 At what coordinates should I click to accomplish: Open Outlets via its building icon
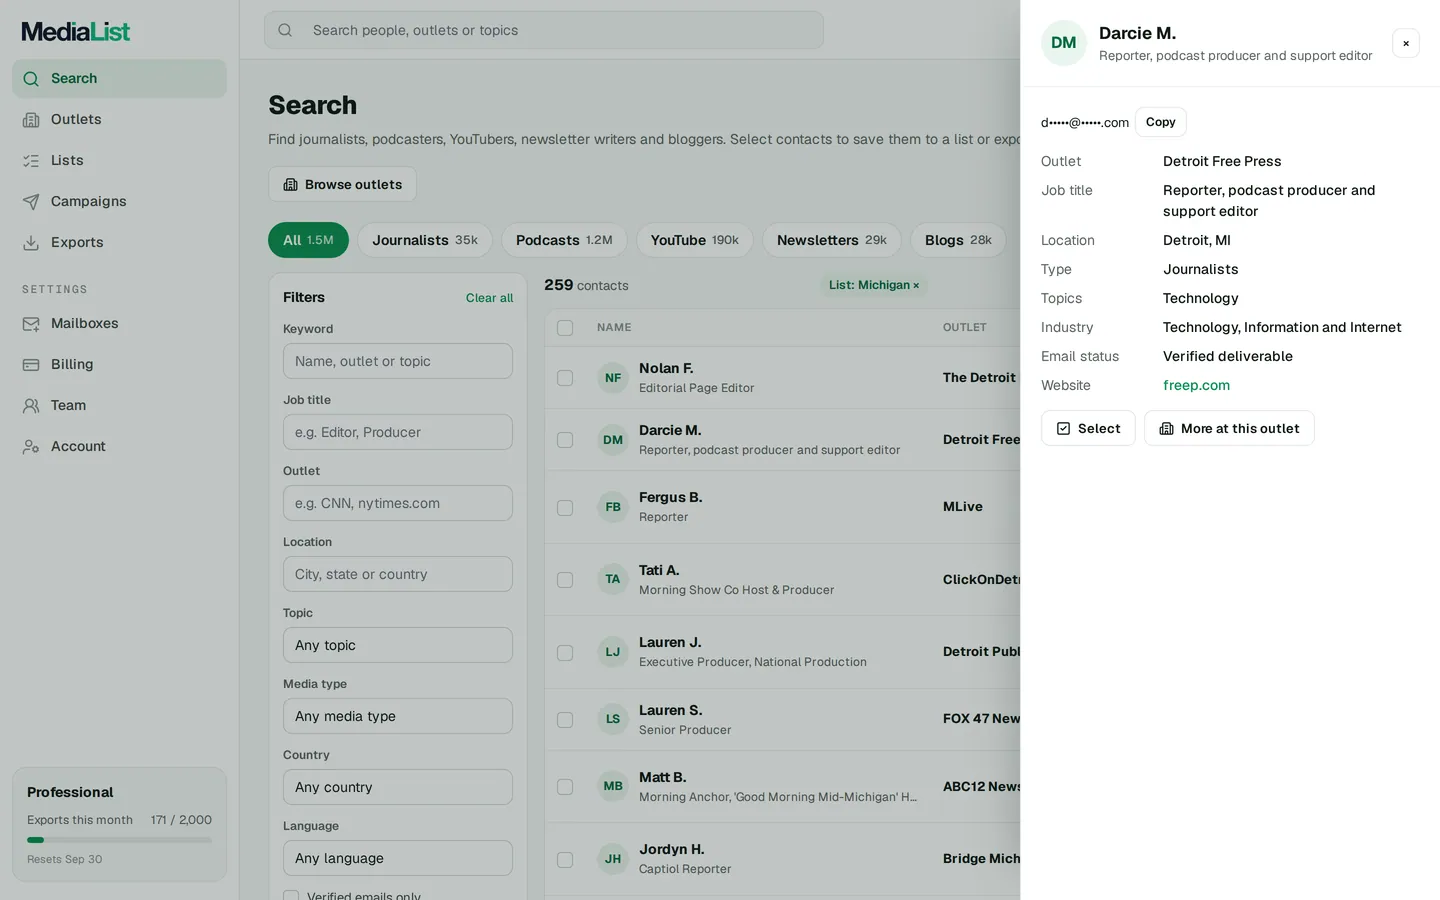31,120
